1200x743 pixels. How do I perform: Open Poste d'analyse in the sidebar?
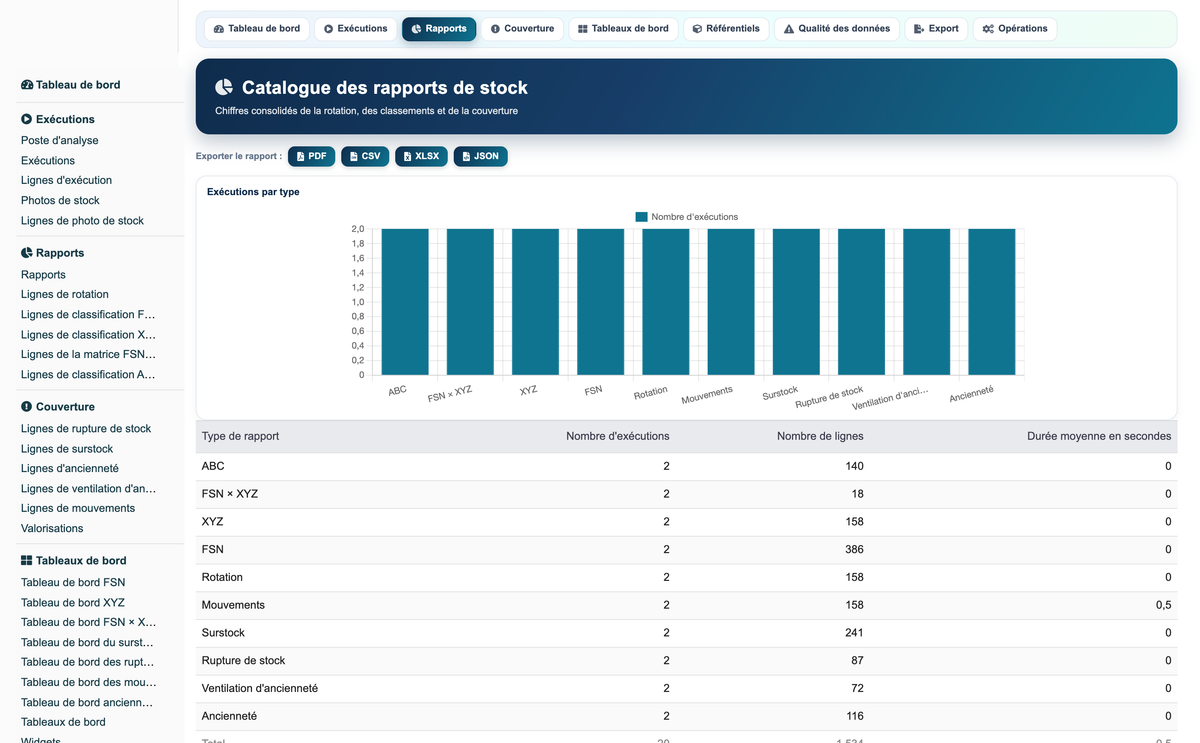click(x=60, y=141)
